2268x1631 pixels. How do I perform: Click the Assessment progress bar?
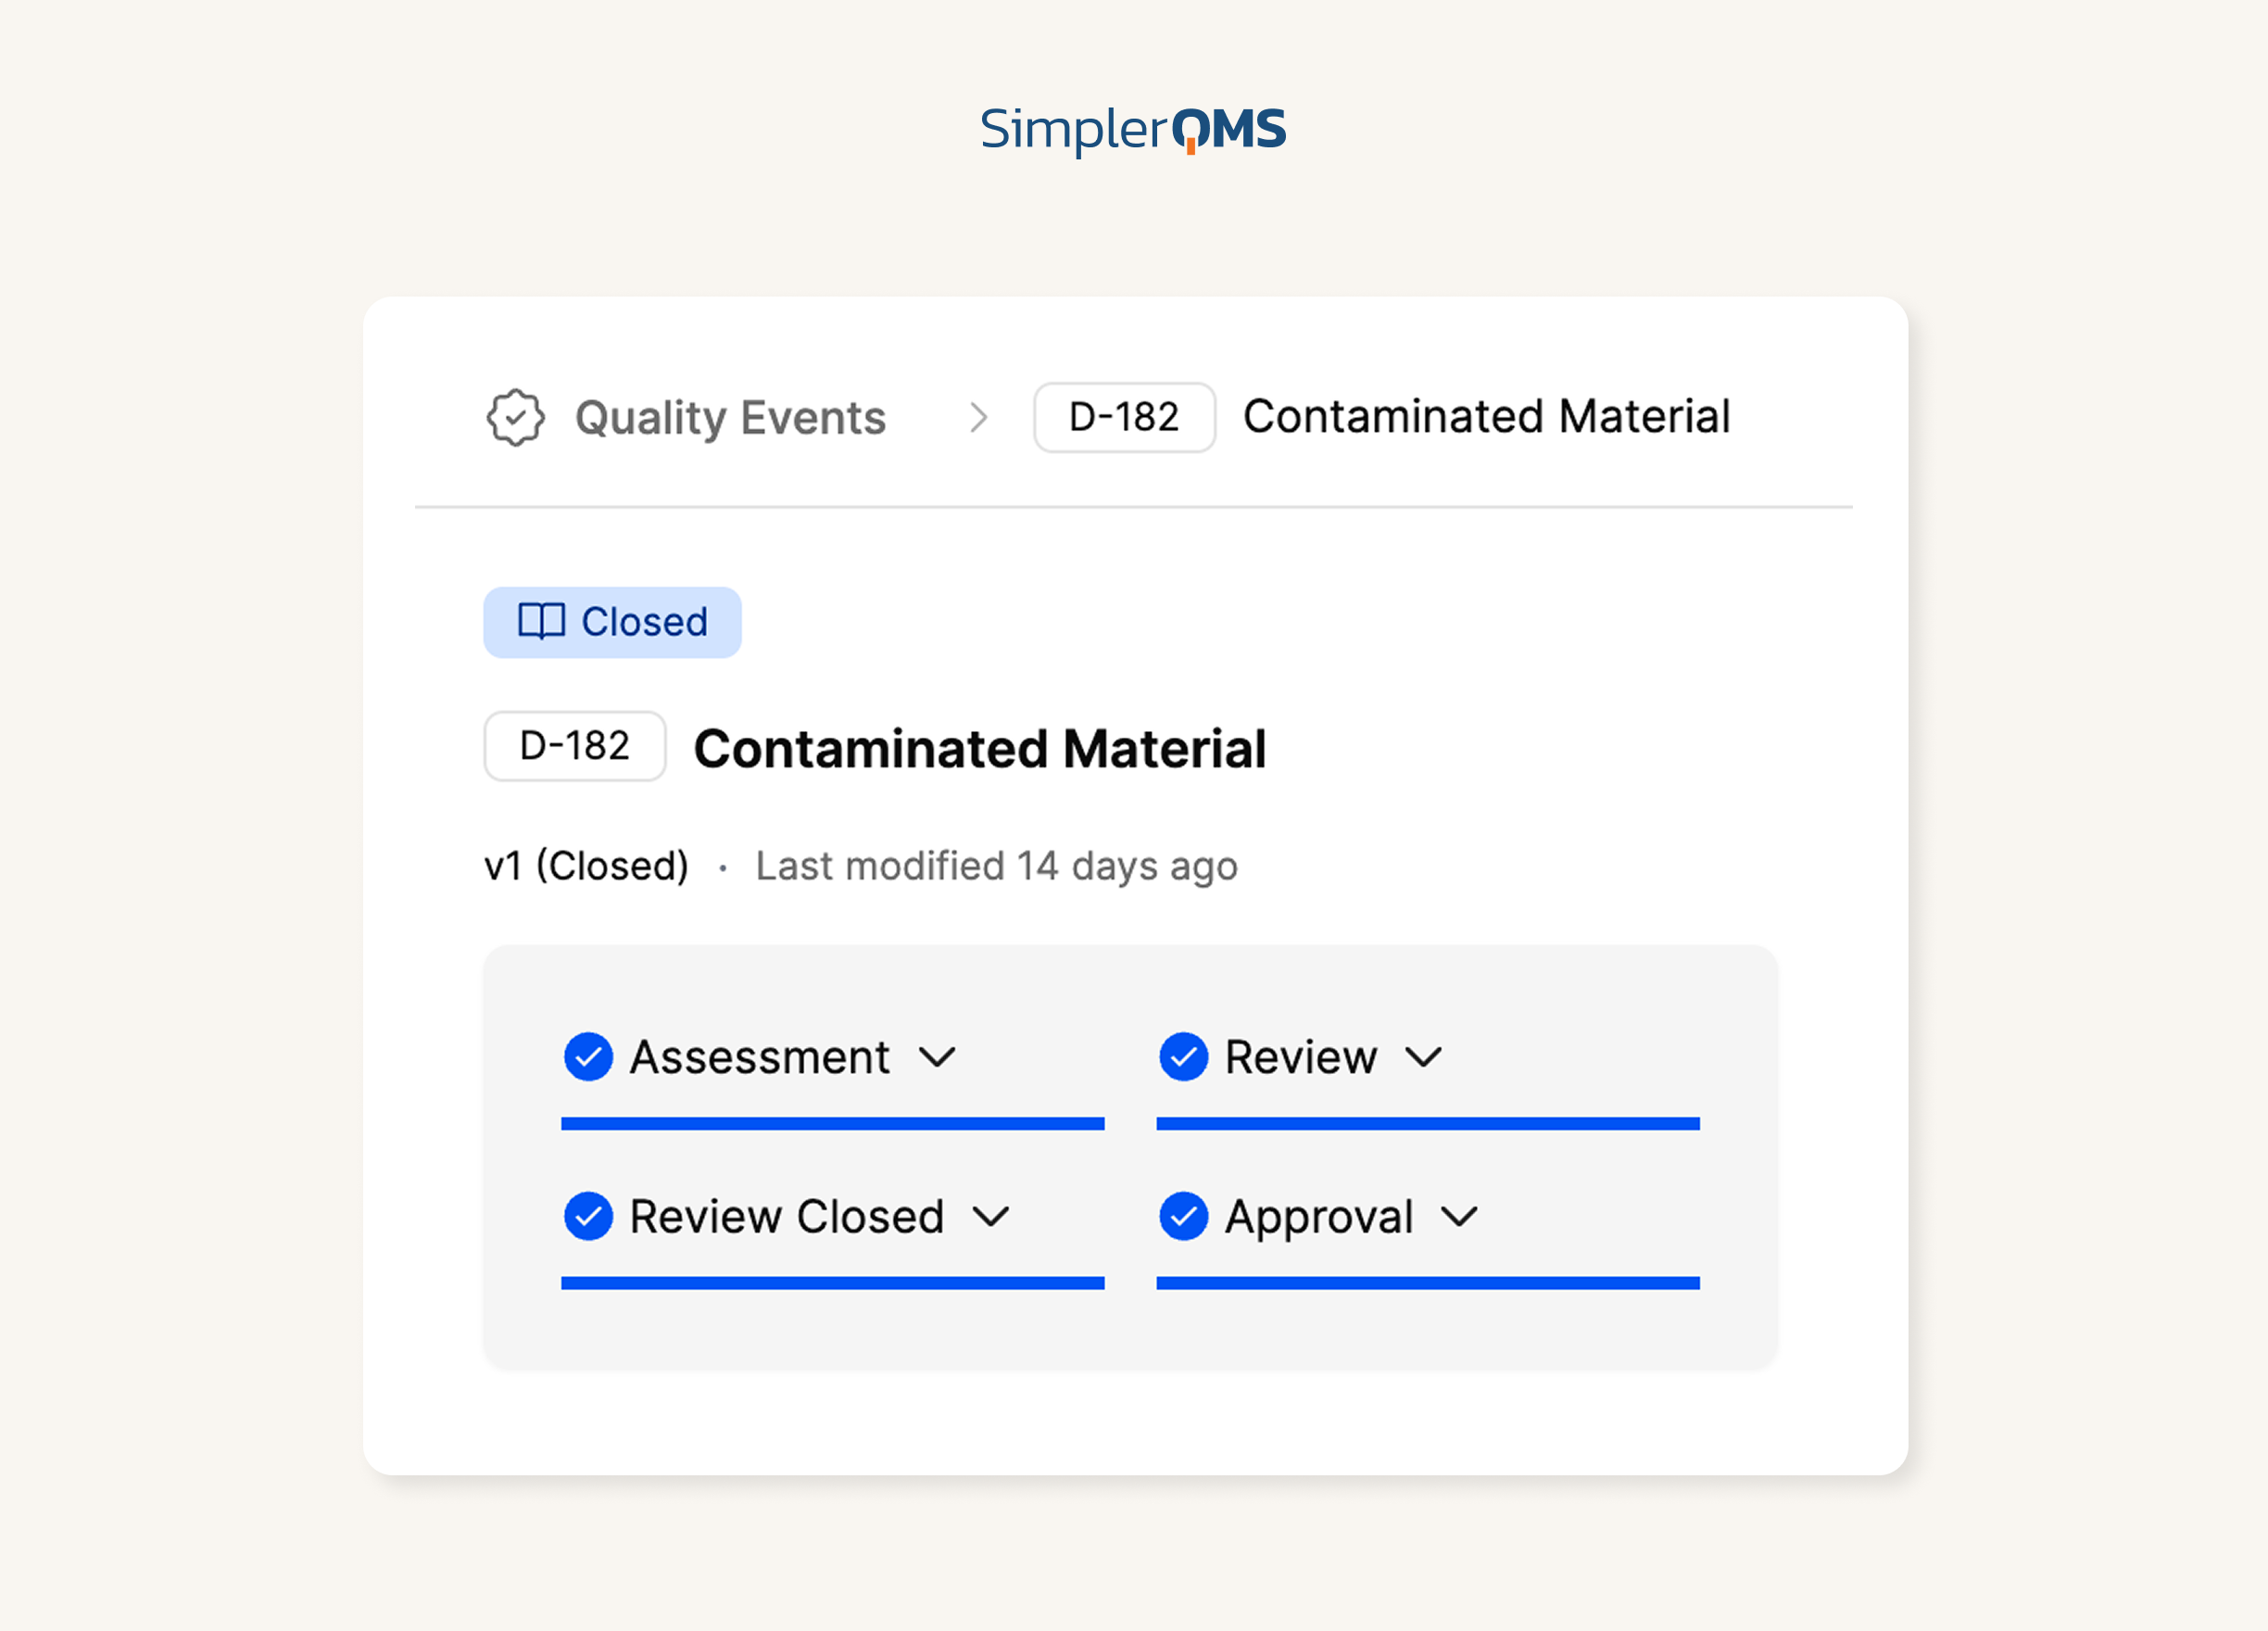pos(833,1124)
